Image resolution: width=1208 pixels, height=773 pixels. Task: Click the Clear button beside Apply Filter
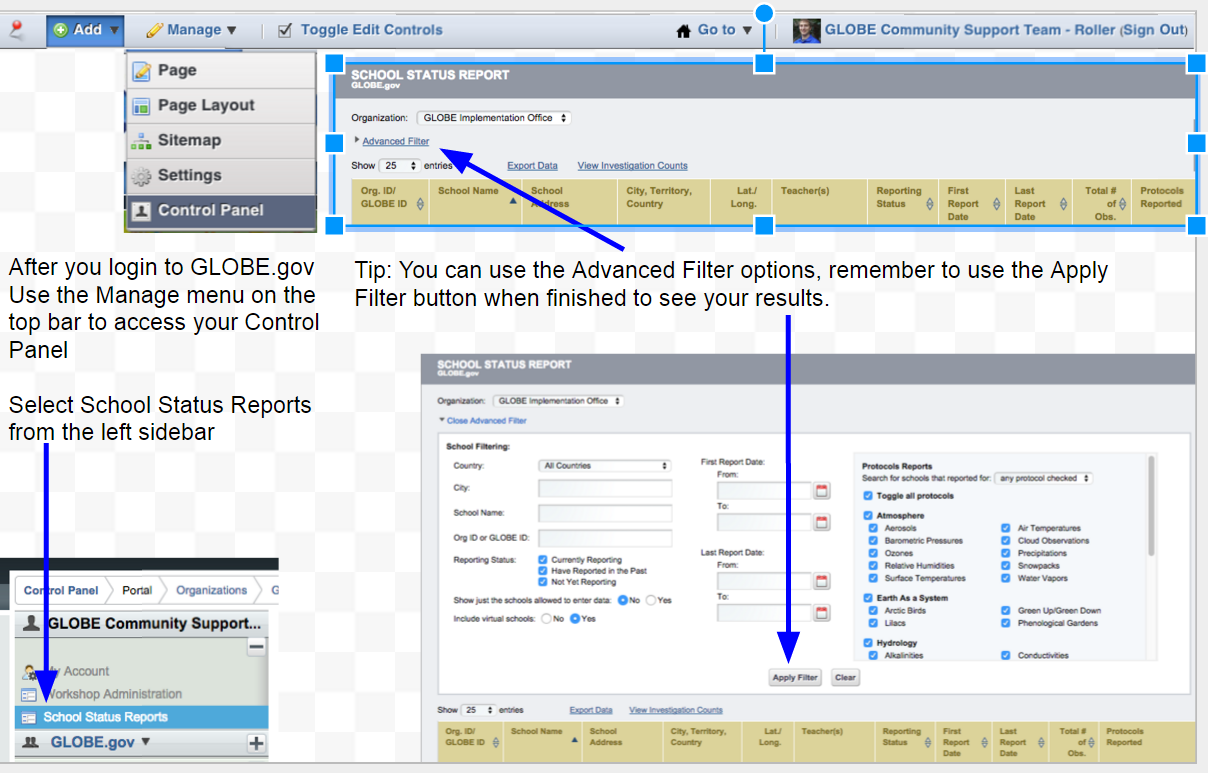click(845, 677)
